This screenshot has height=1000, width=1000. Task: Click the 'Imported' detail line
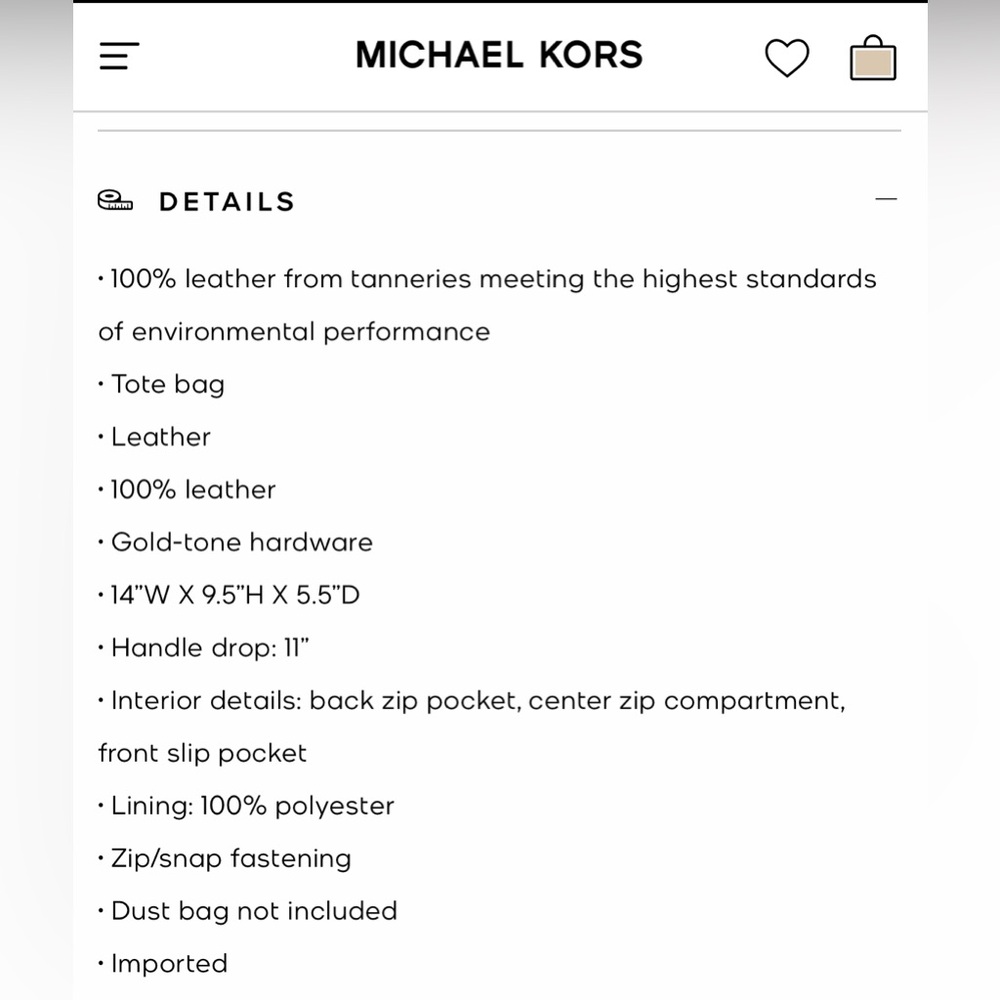(163, 964)
